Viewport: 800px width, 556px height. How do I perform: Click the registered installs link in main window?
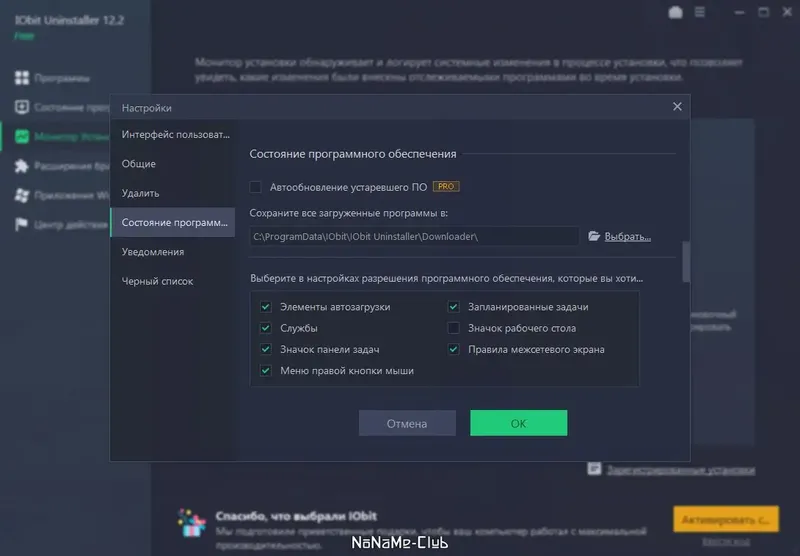coord(681,470)
